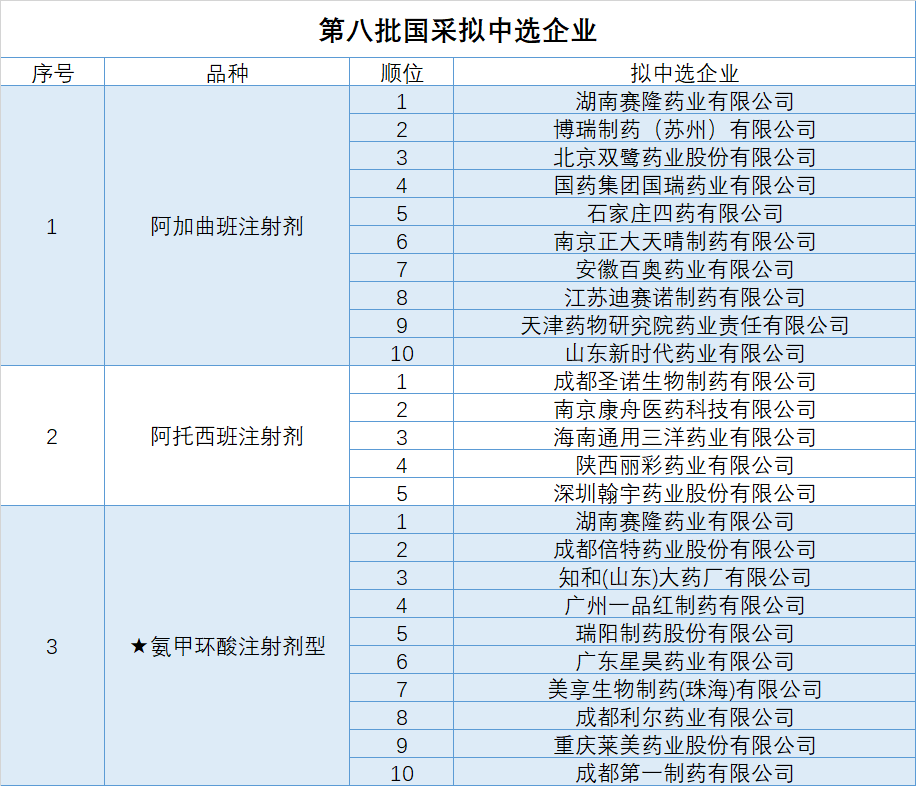Click the 阿托西班注射剂 cell
The height and width of the screenshot is (786, 916).
[x=227, y=436]
